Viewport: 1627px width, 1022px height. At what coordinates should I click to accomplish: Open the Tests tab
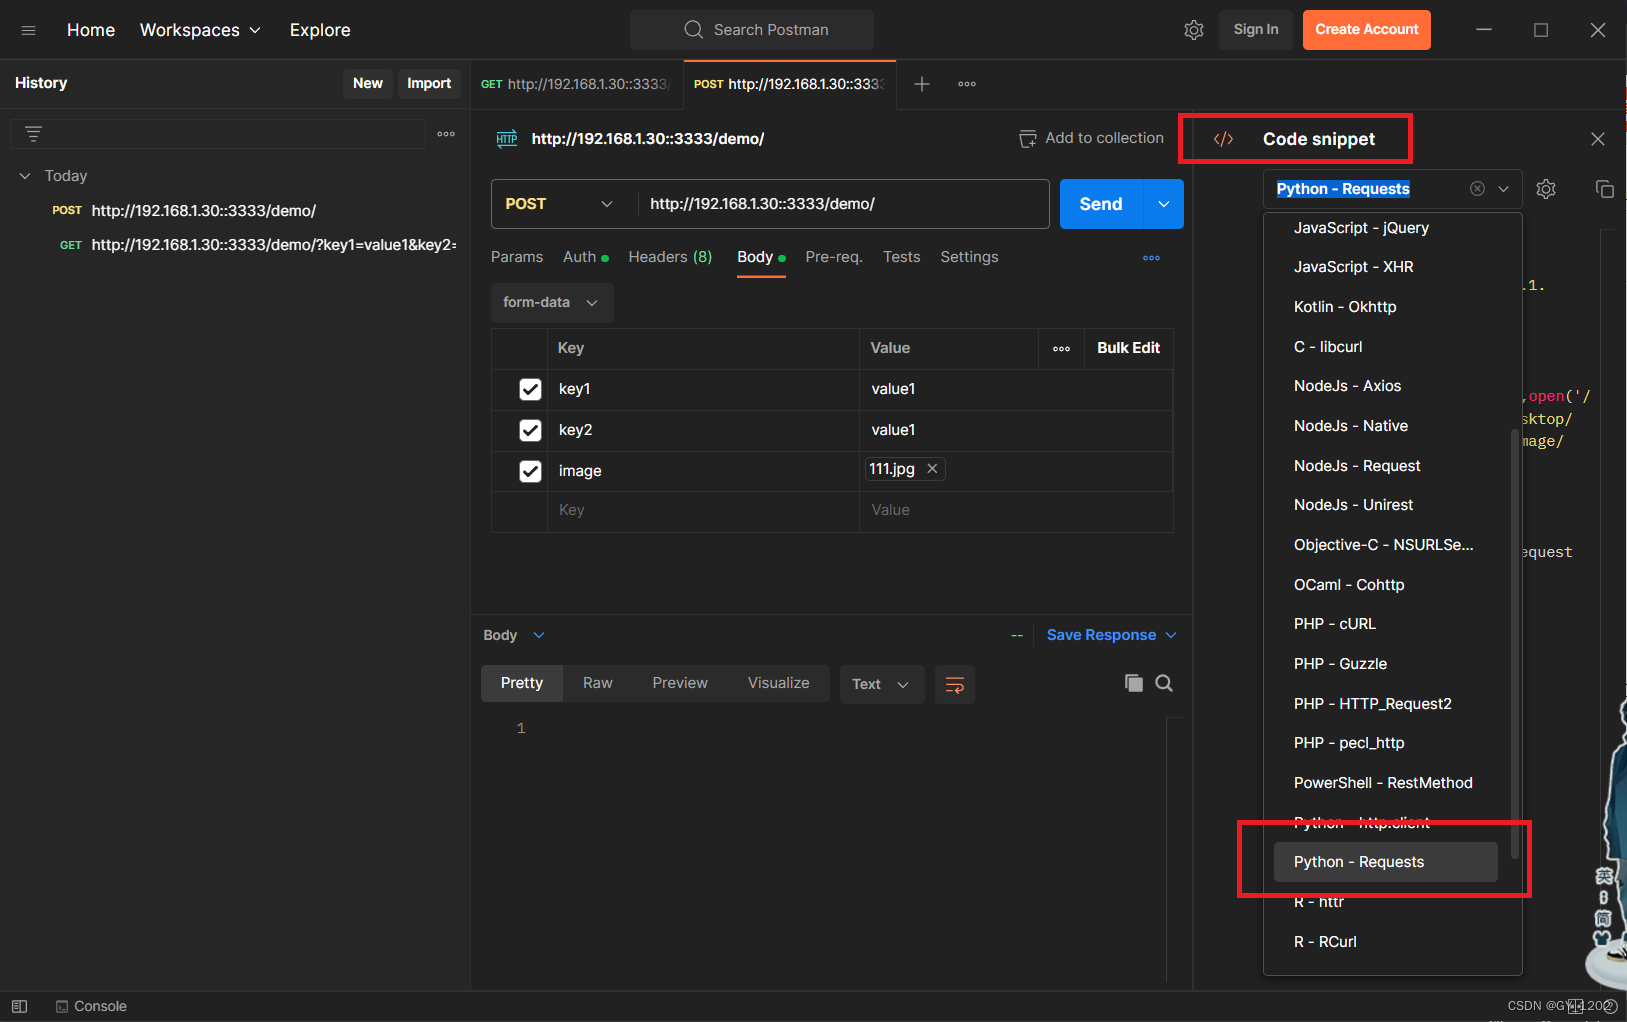tap(901, 257)
